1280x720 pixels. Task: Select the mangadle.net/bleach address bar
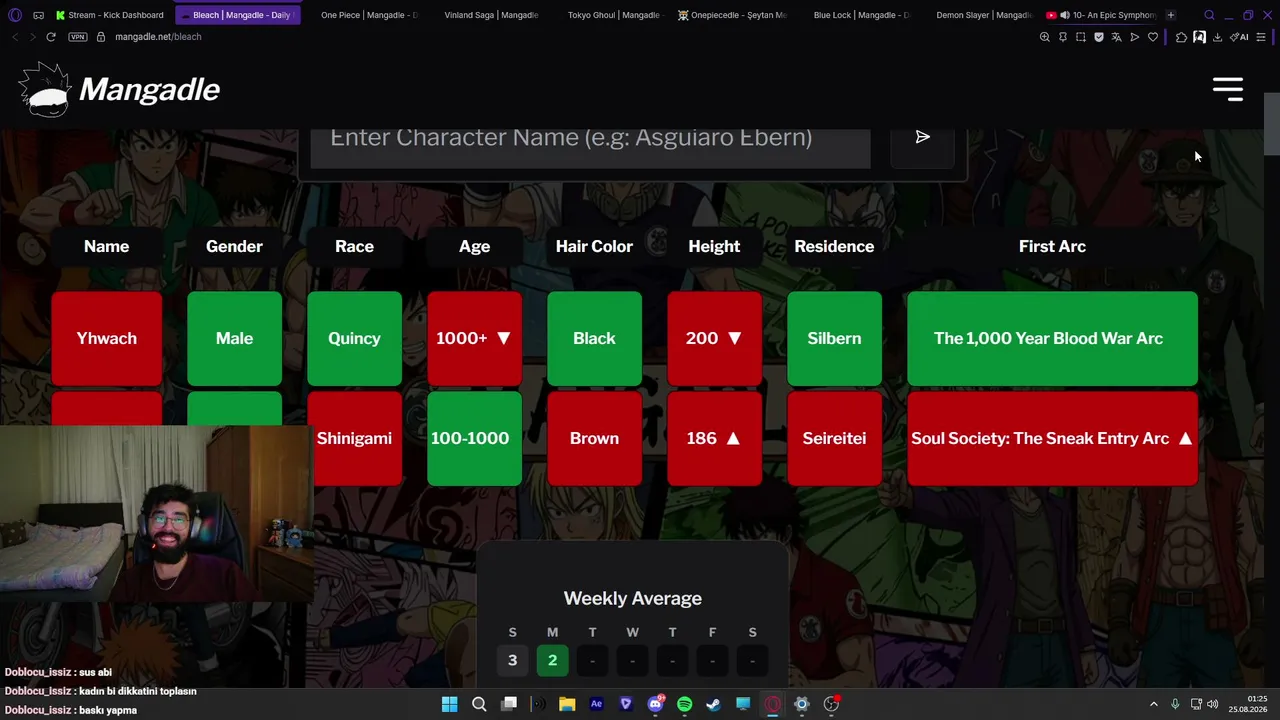[x=158, y=37]
